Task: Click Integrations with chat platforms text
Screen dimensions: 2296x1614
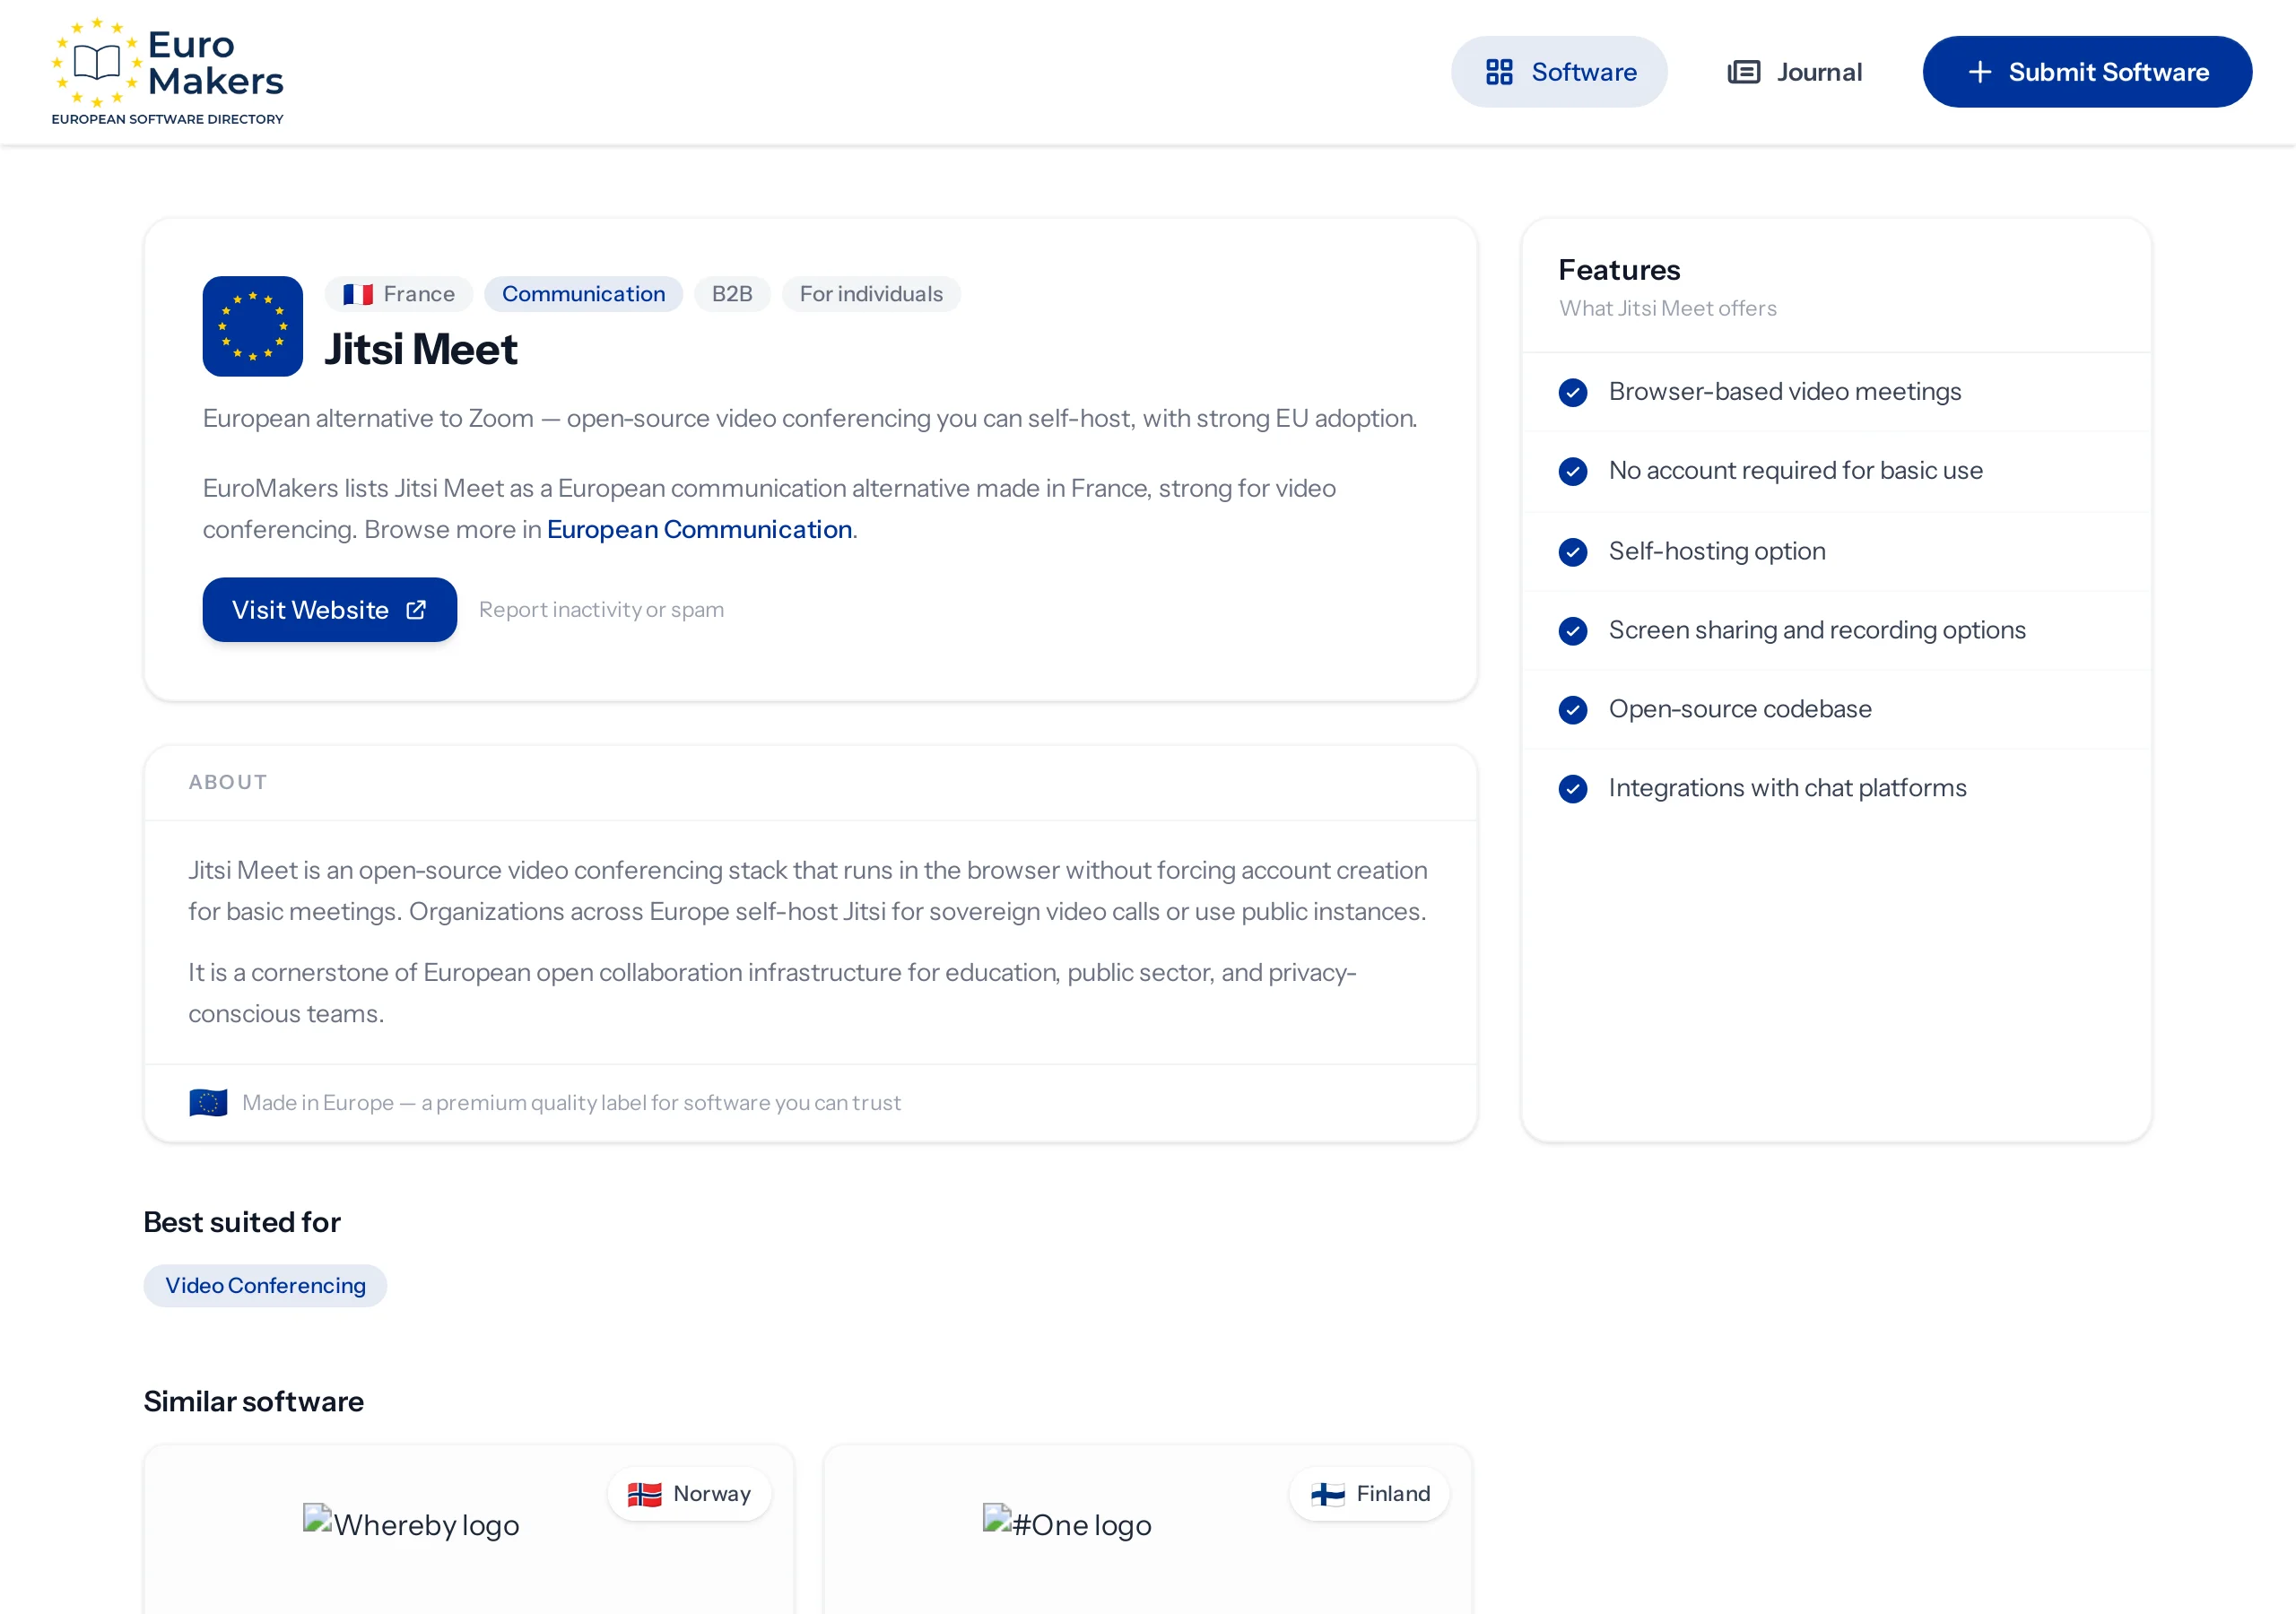Action: tap(1787, 788)
